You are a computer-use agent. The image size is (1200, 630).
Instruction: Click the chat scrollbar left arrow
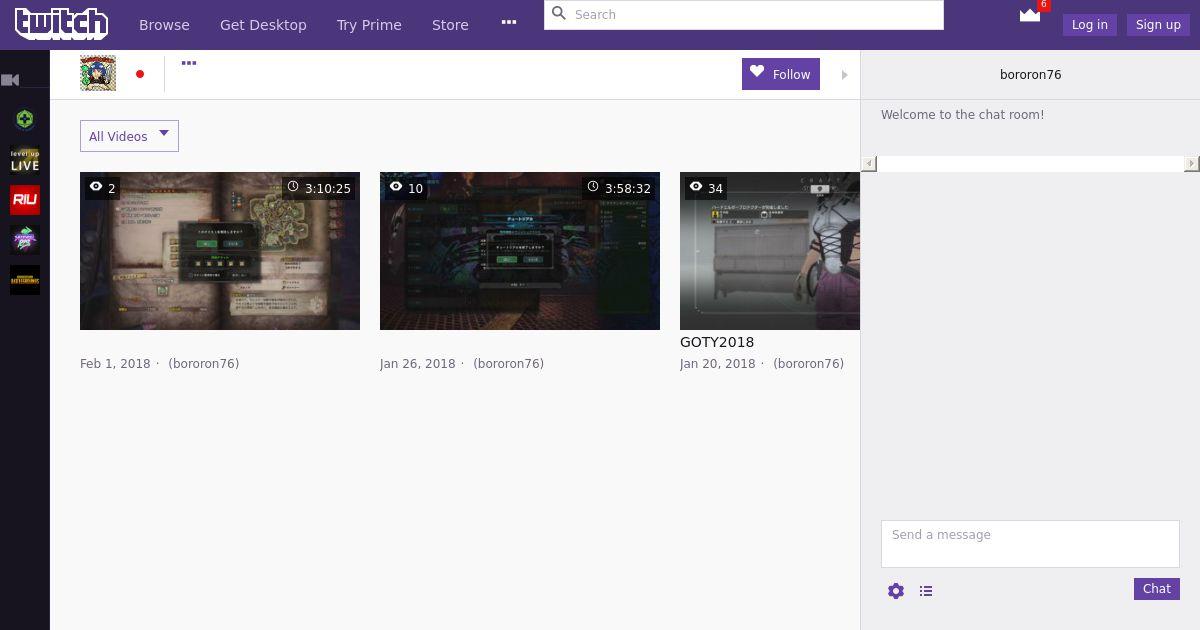point(869,163)
